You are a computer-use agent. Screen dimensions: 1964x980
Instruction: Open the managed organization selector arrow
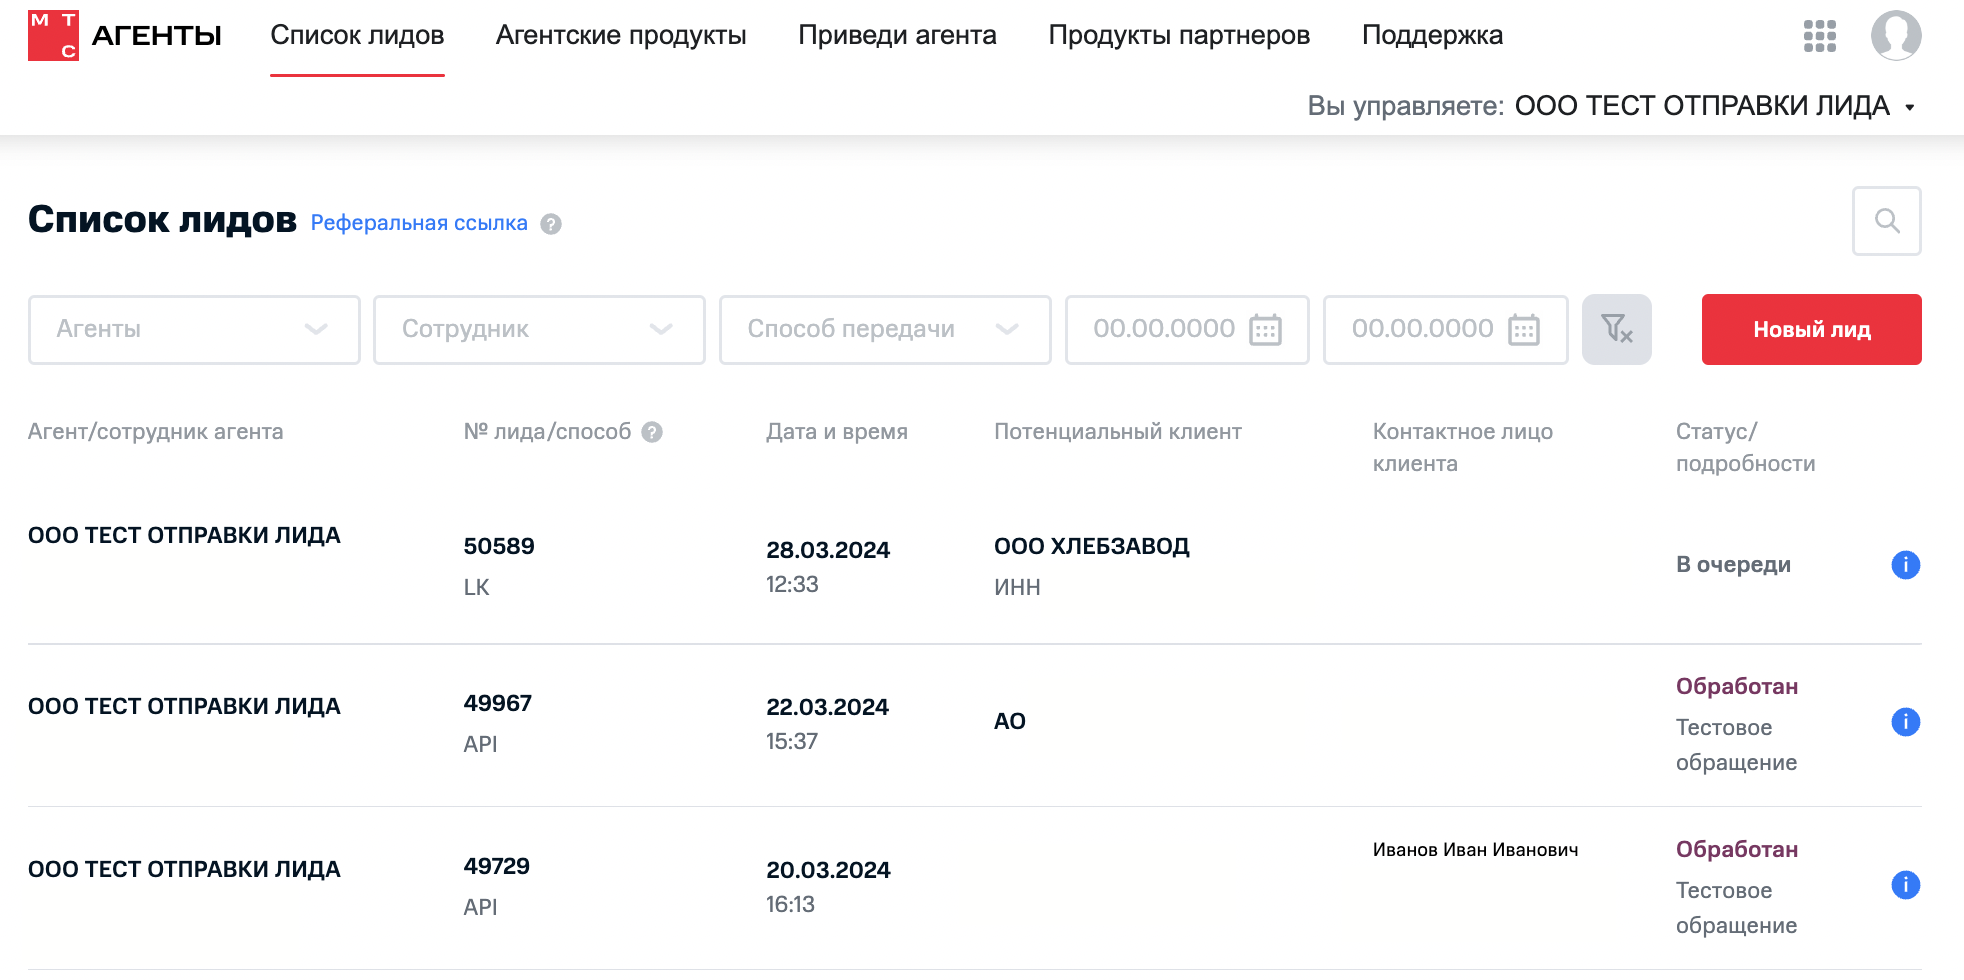(x=1910, y=107)
